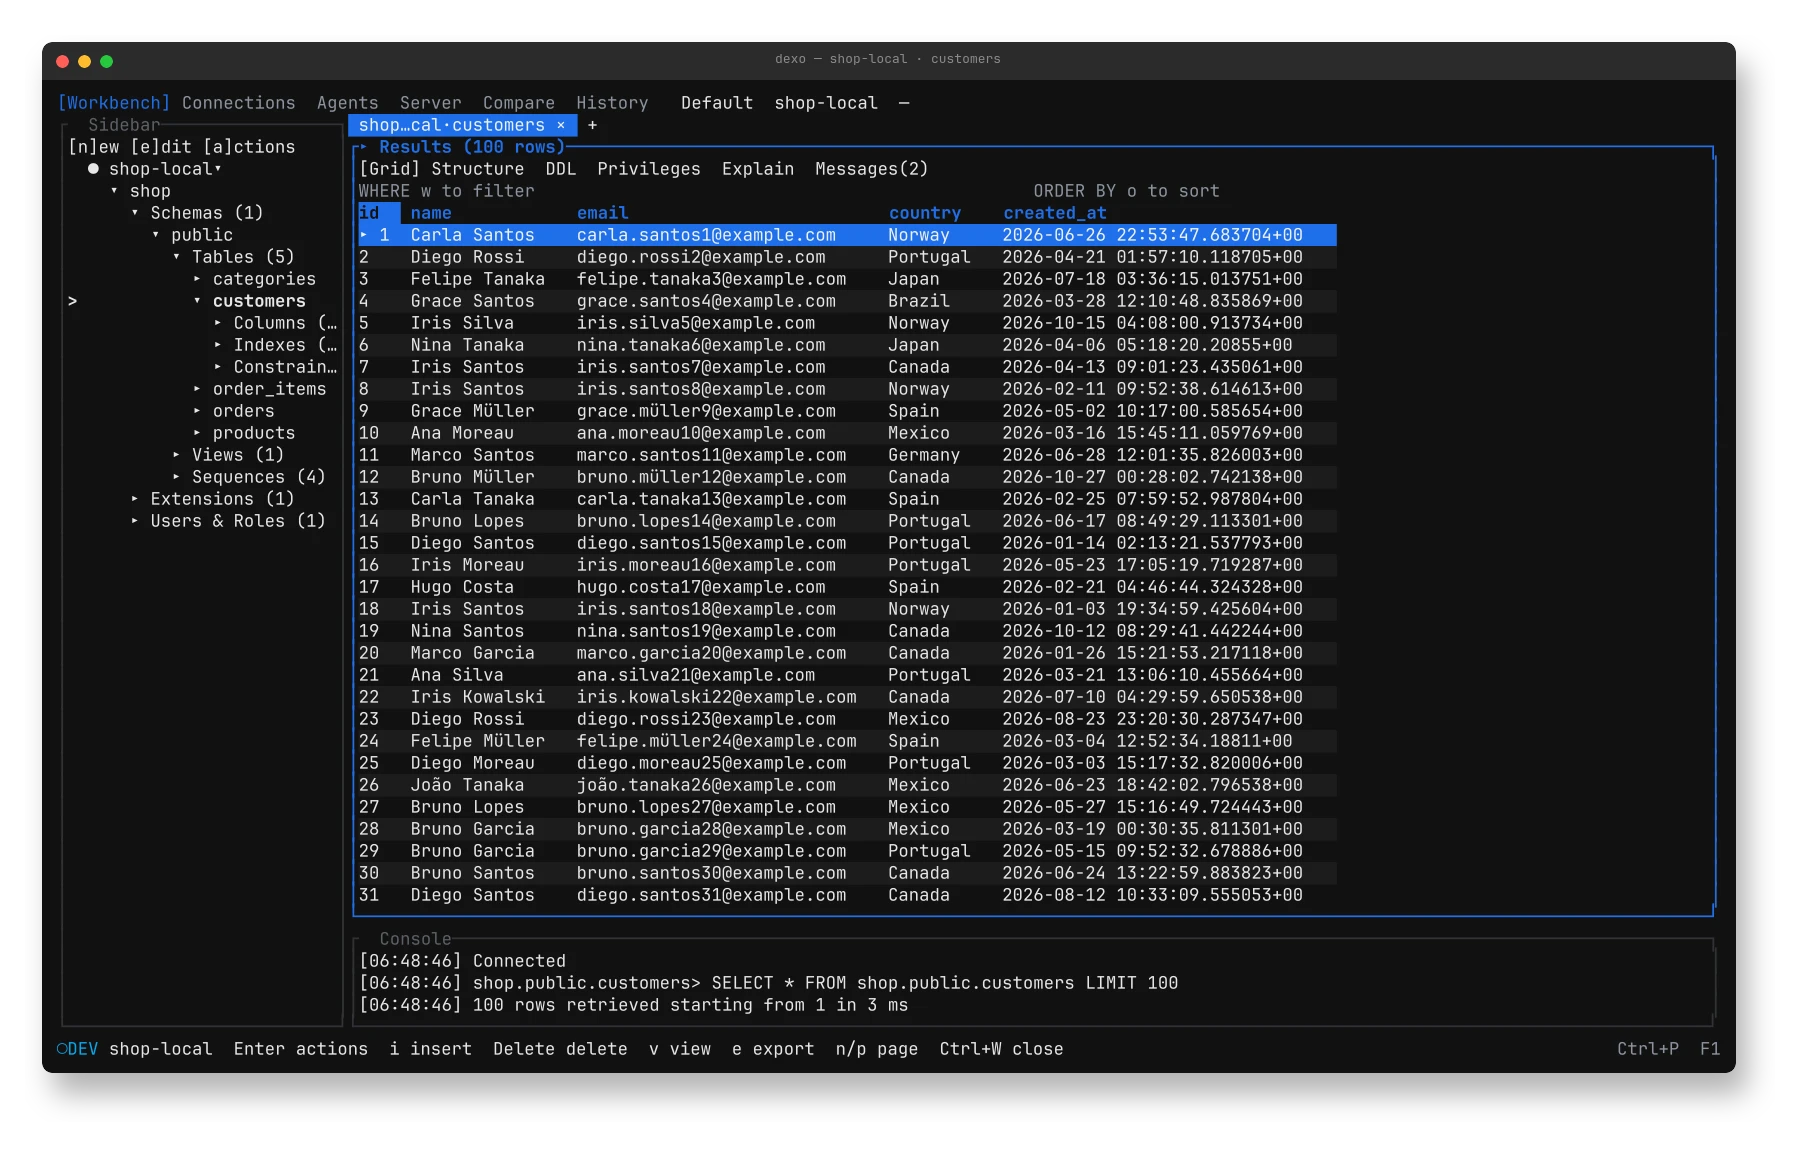Click the email cell iris.kowalski22@example.com
Viewport: 1800px width, 1158px height.
(716, 697)
